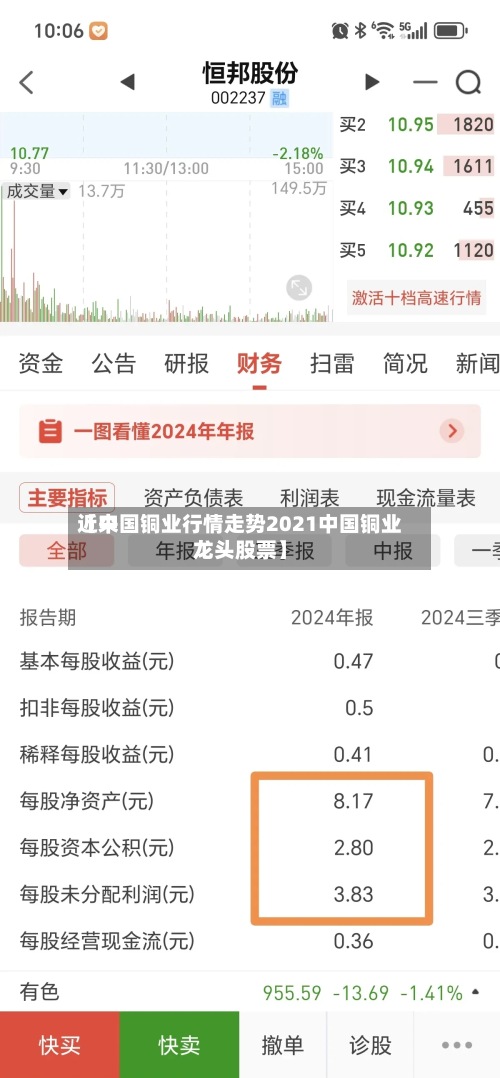Tap the Bluetooth icon in the status bar

(x=360, y=30)
